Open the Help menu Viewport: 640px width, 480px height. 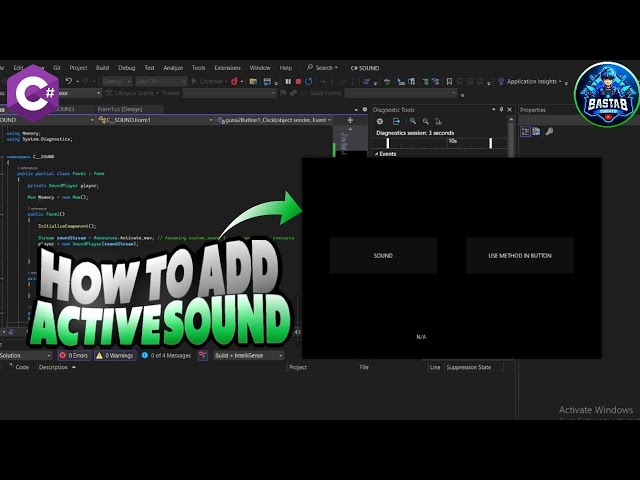pos(286,68)
